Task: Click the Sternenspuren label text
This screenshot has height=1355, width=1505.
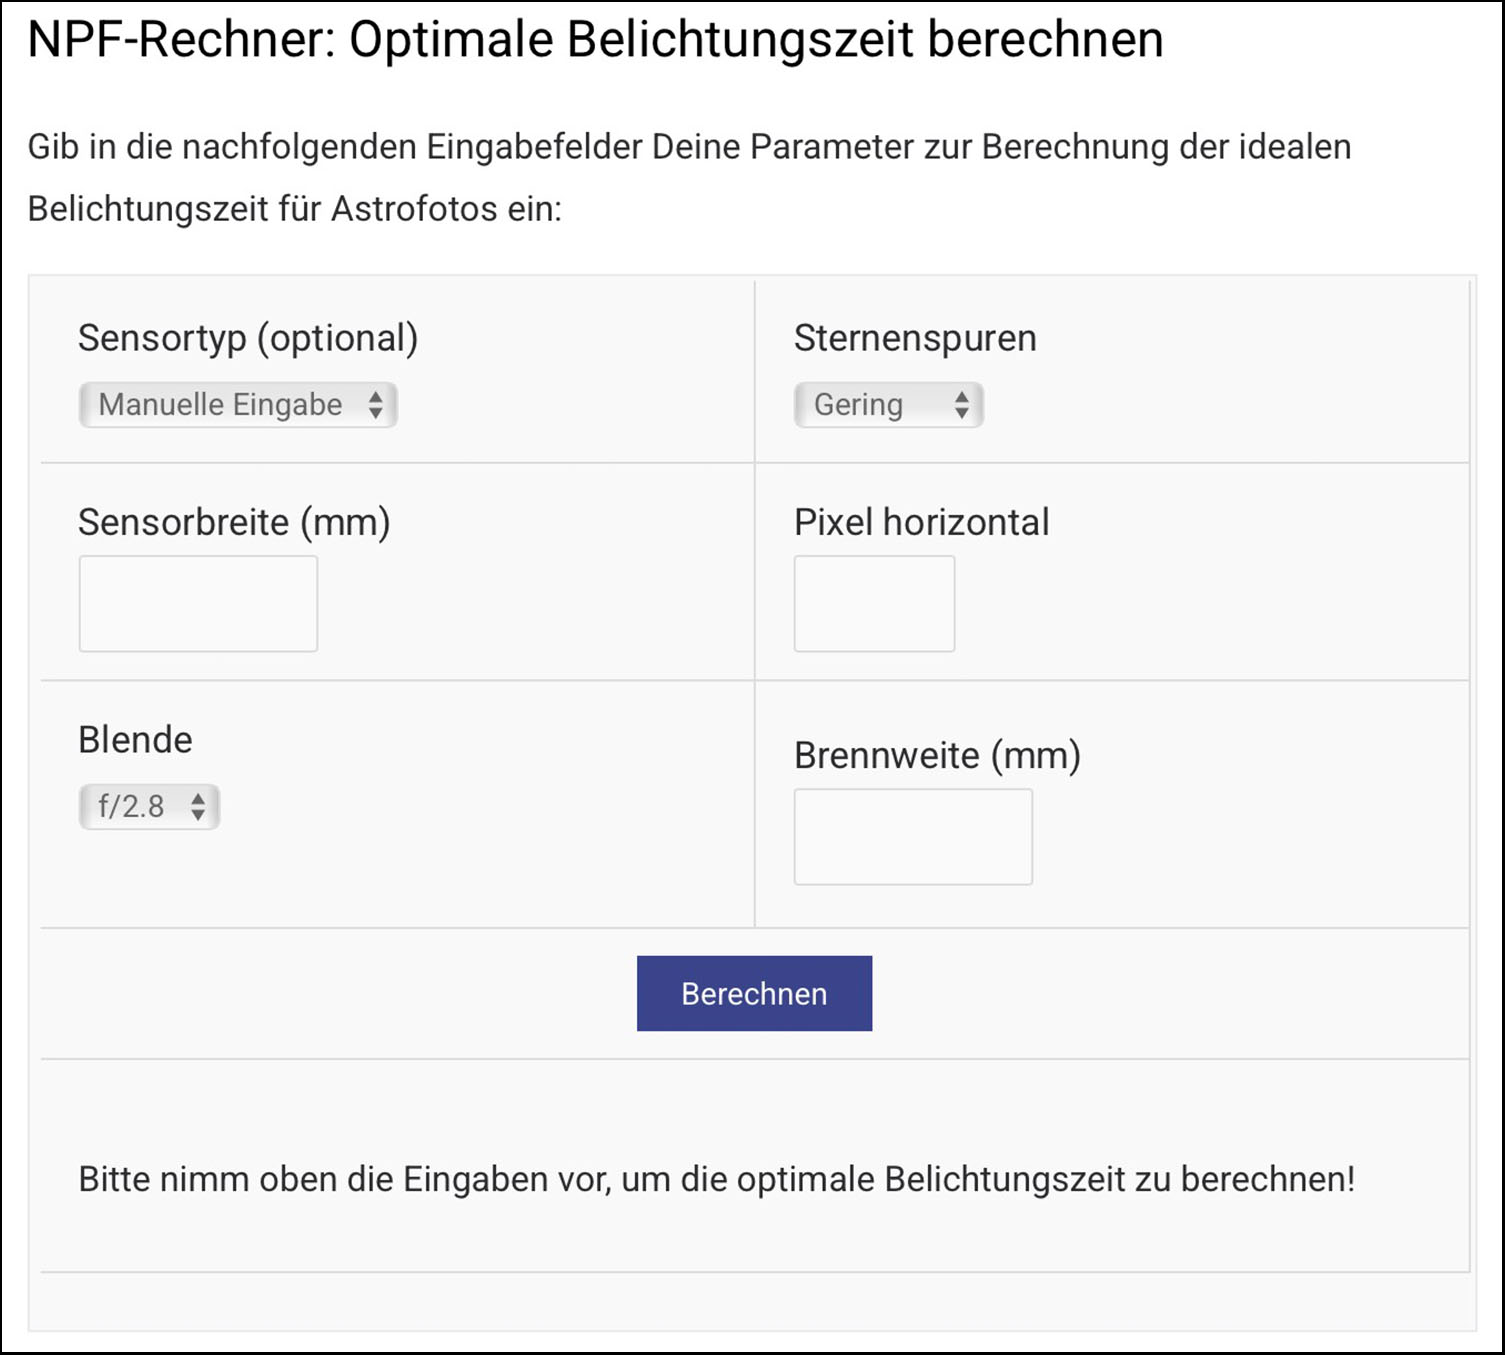Action: (x=915, y=338)
